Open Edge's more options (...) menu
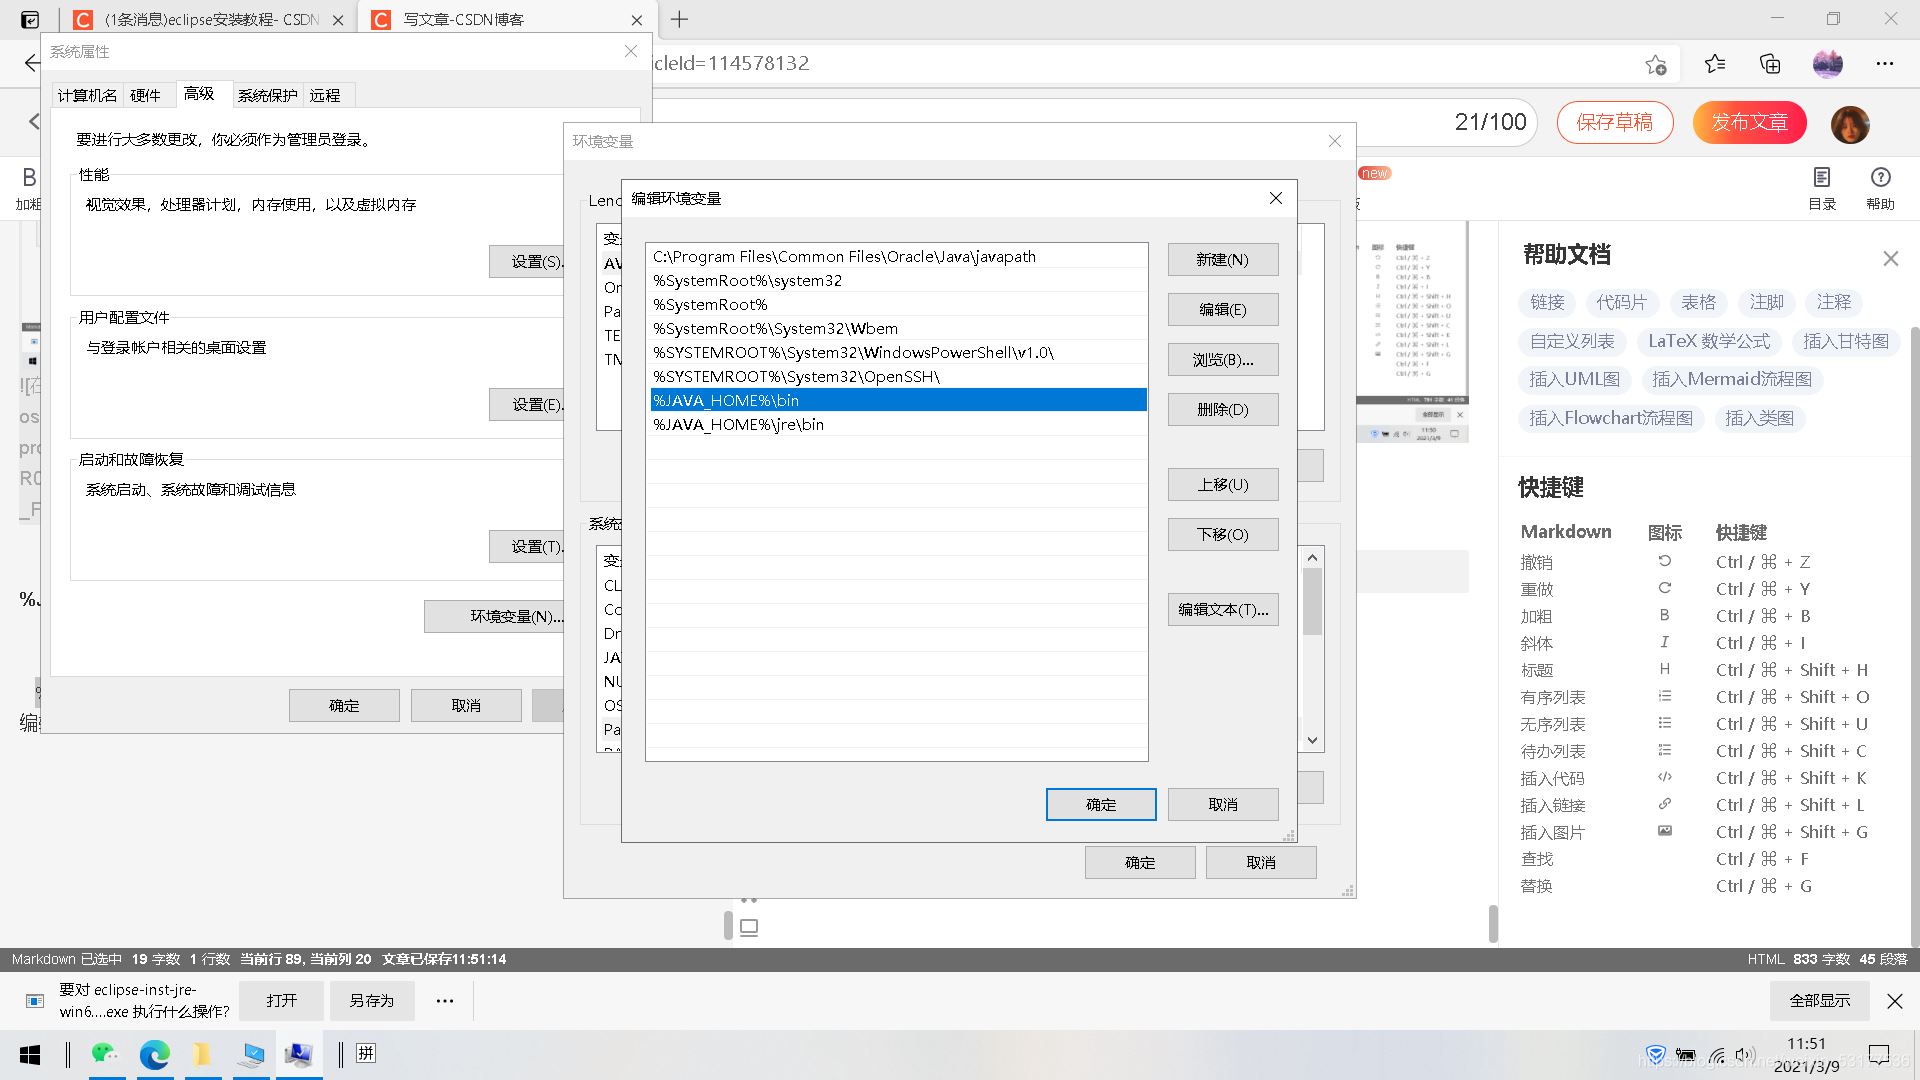This screenshot has width=1920, height=1080. pos(1885,63)
